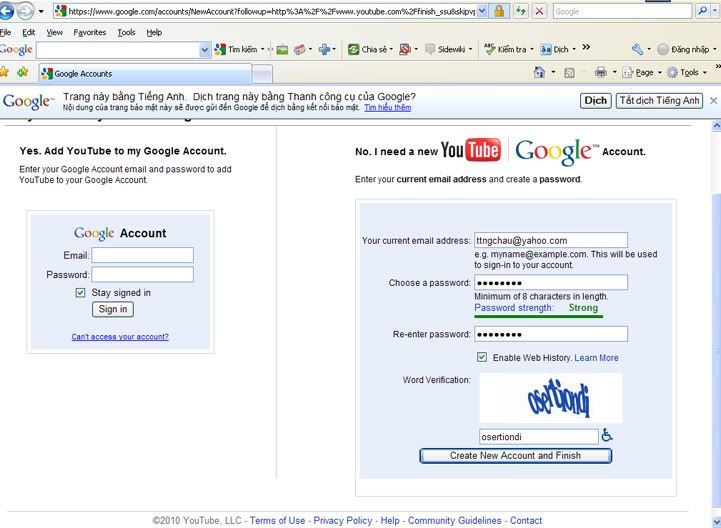Click the Chia sẻ share icon
This screenshot has height=528, width=721.
353,49
